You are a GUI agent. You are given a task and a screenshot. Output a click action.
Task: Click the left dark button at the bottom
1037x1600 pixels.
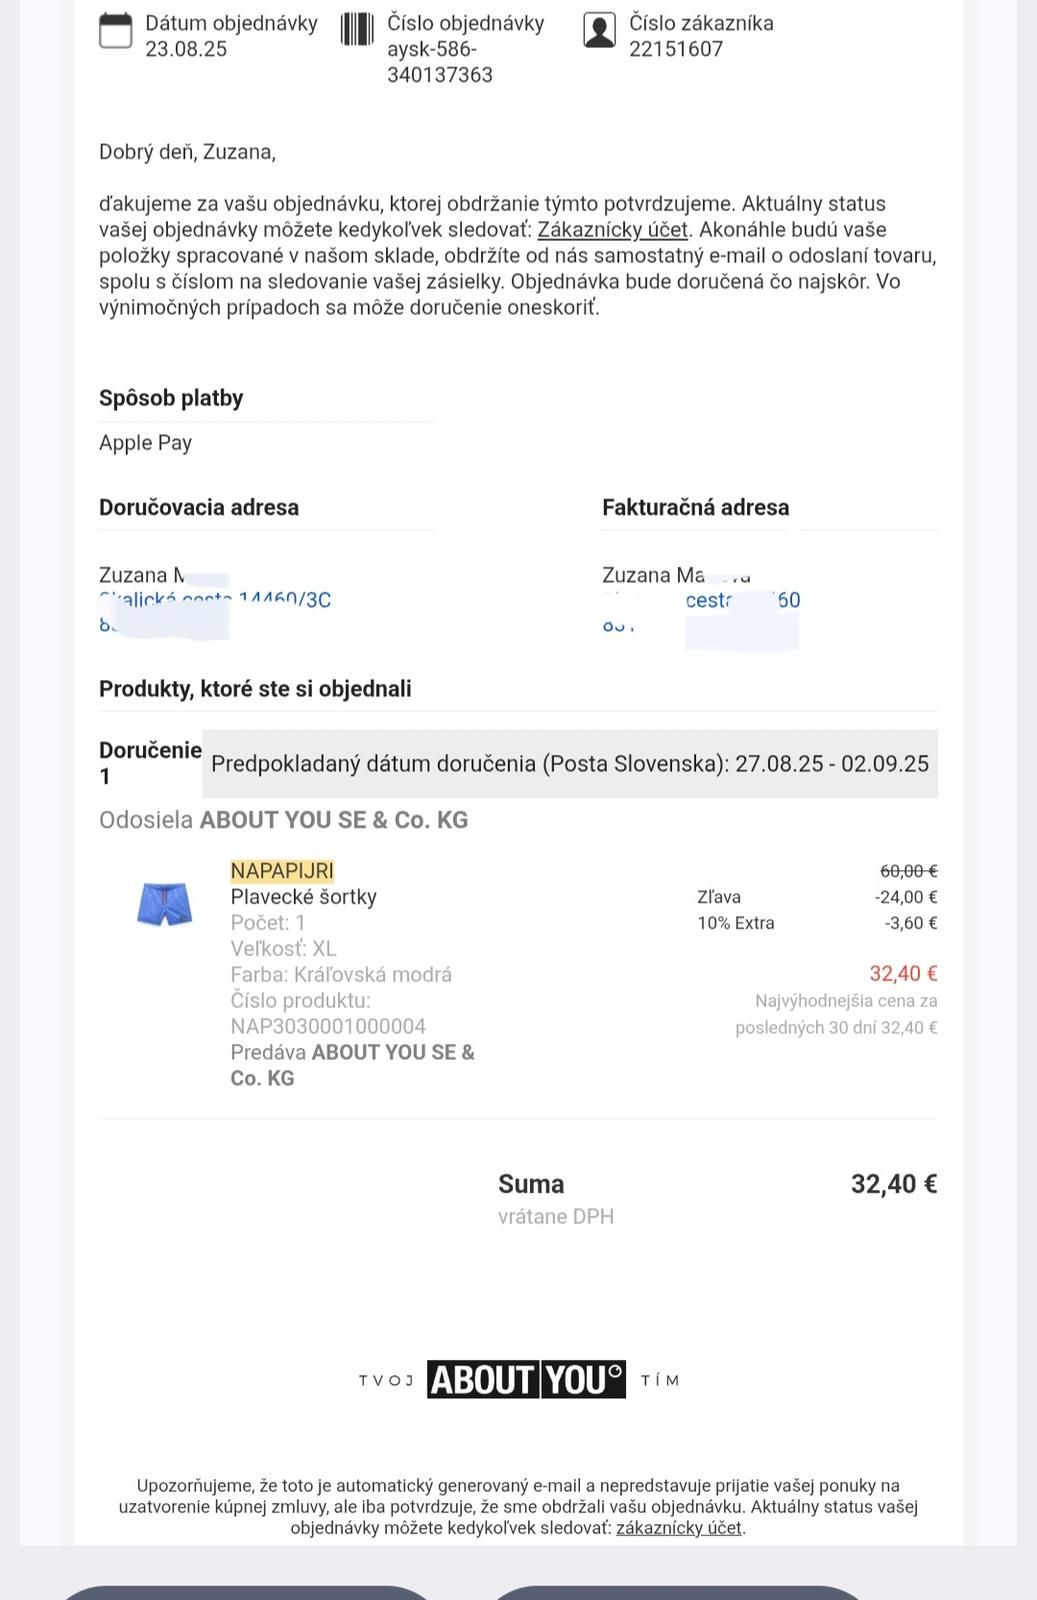[x=246, y=1593]
